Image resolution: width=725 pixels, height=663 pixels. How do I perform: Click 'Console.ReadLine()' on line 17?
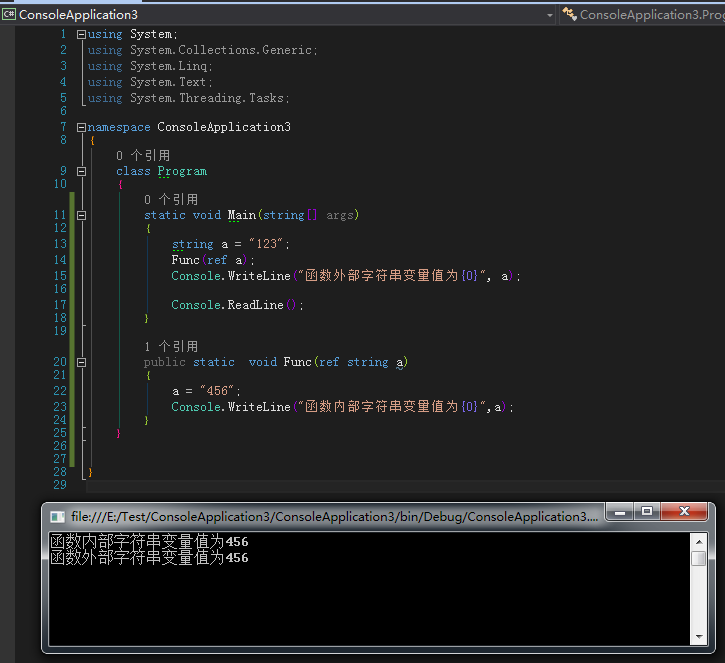click(233, 305)
